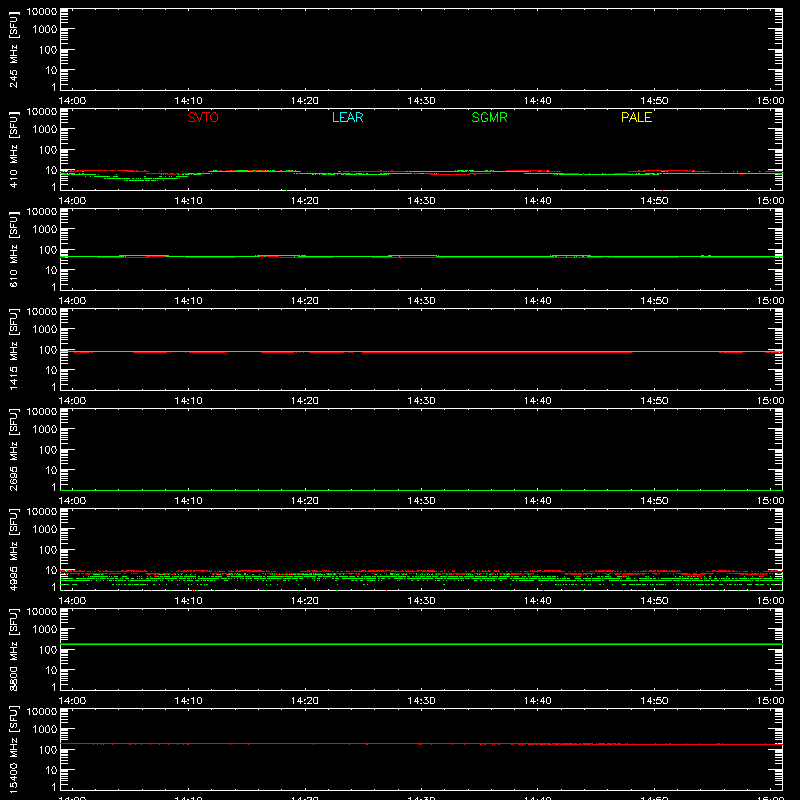Screen dimensions: 800x800
Task: Click the red SVTO legend label
Action: pyautogui.click(x=203, y=117)
